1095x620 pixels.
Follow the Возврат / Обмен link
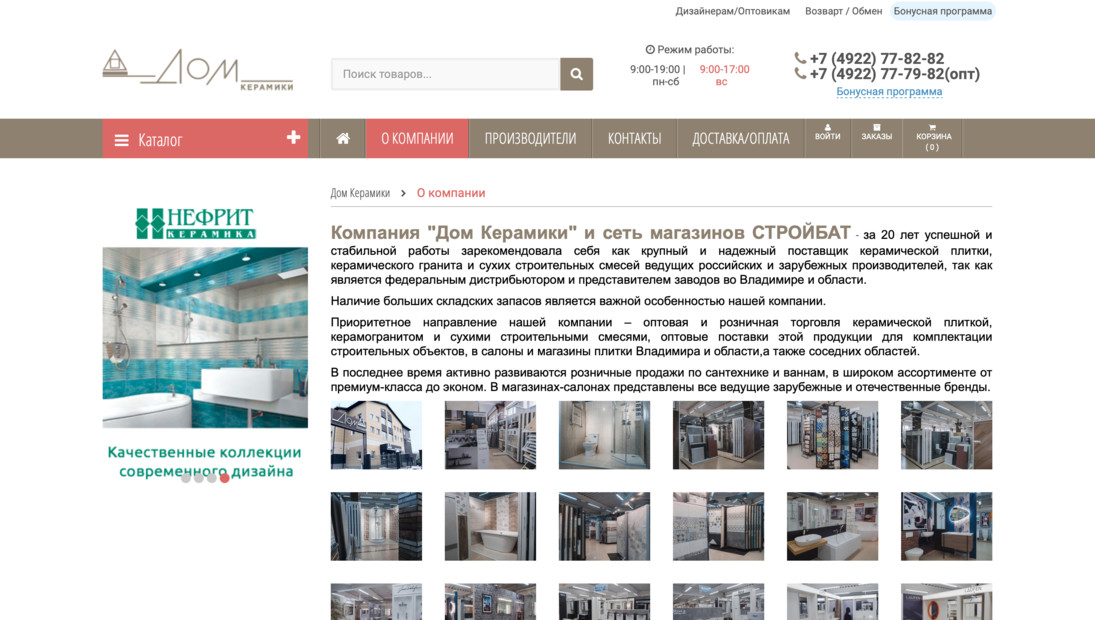pos(844,11)
